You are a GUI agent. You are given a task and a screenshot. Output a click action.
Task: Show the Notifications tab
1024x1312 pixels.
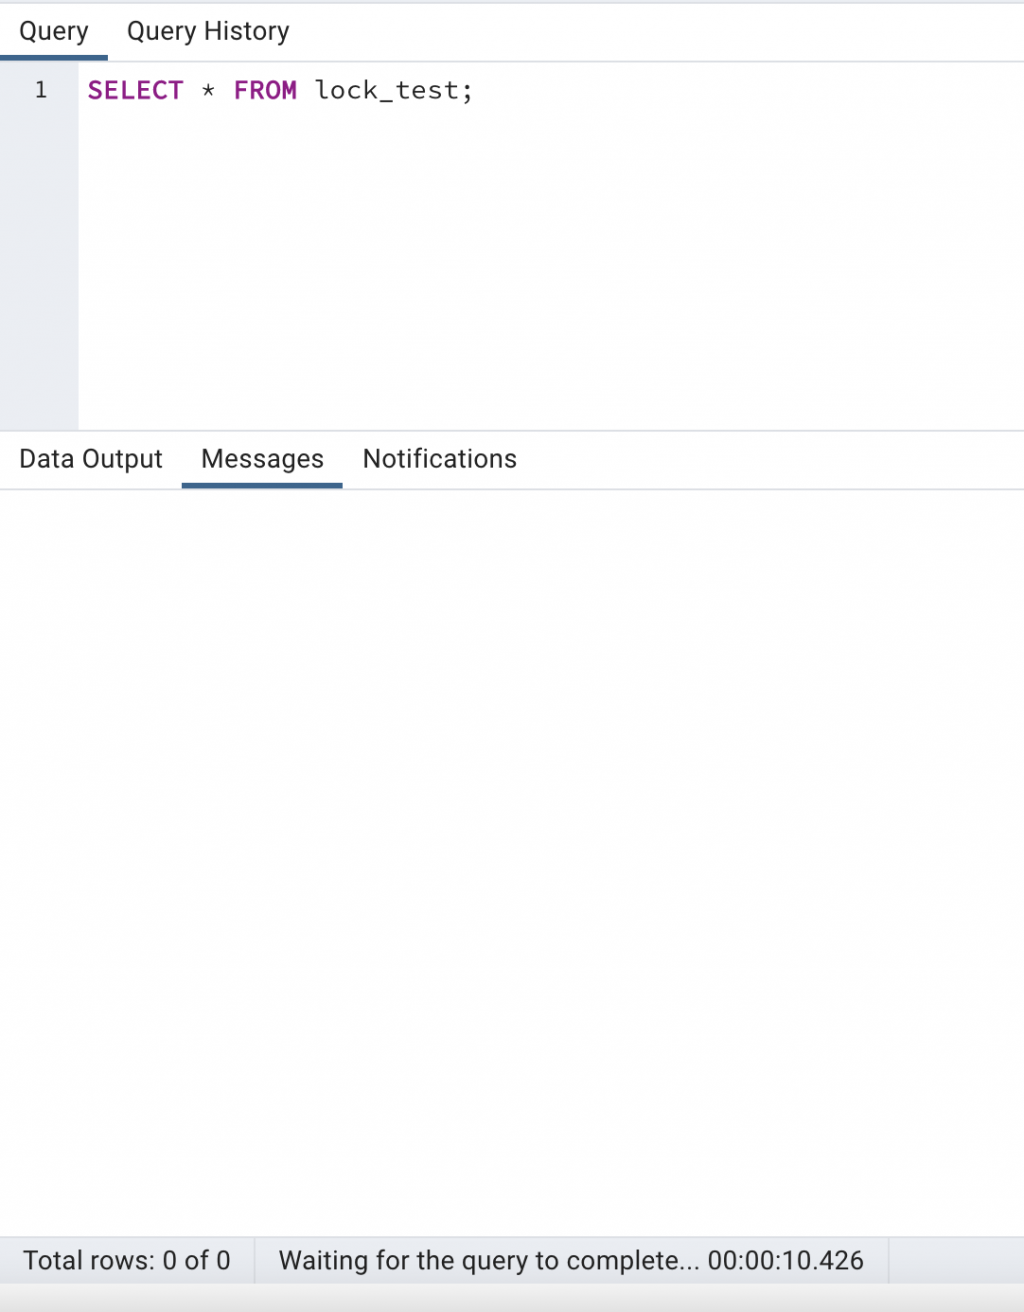[x=440, y=459]
